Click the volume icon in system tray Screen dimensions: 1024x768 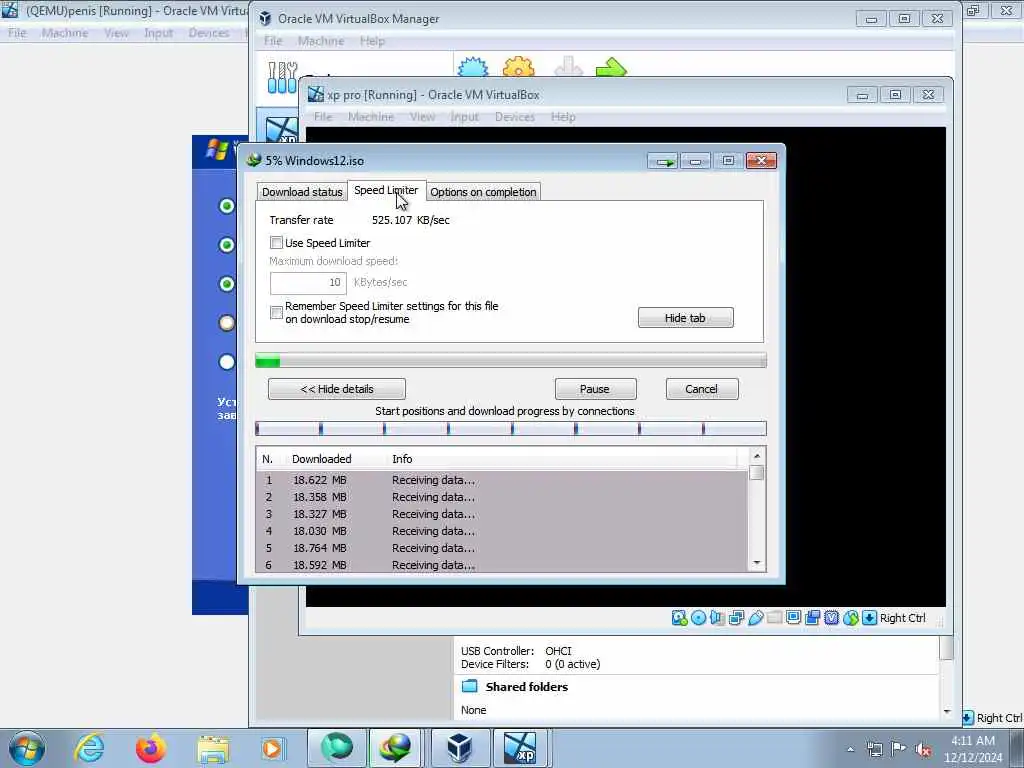923,749
